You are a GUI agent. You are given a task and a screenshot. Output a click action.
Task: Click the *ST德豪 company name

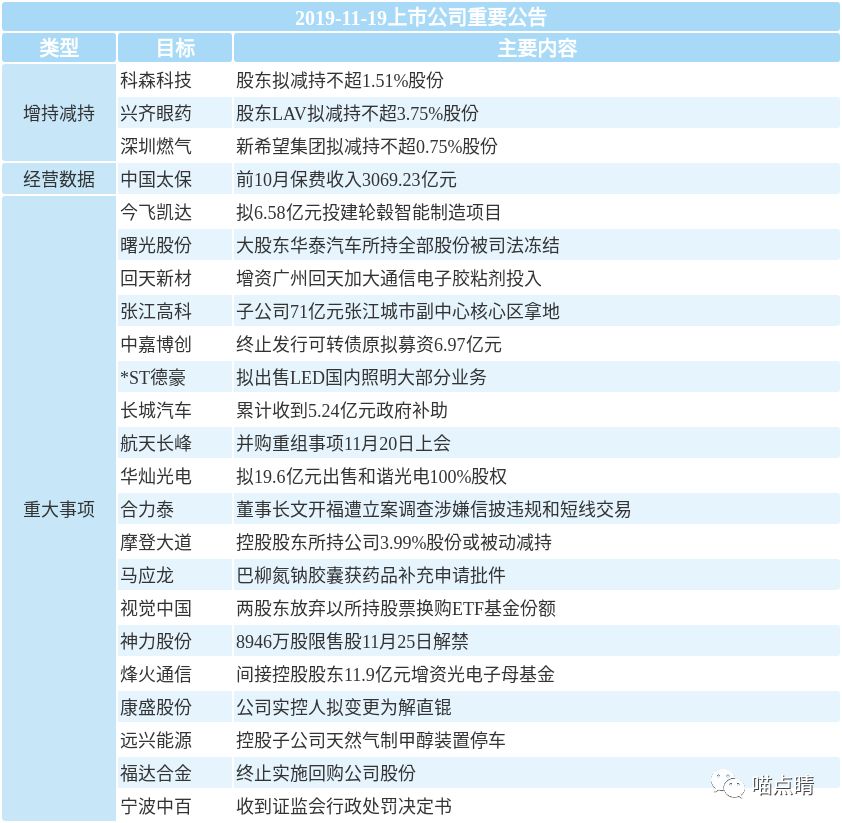(153, 377)
